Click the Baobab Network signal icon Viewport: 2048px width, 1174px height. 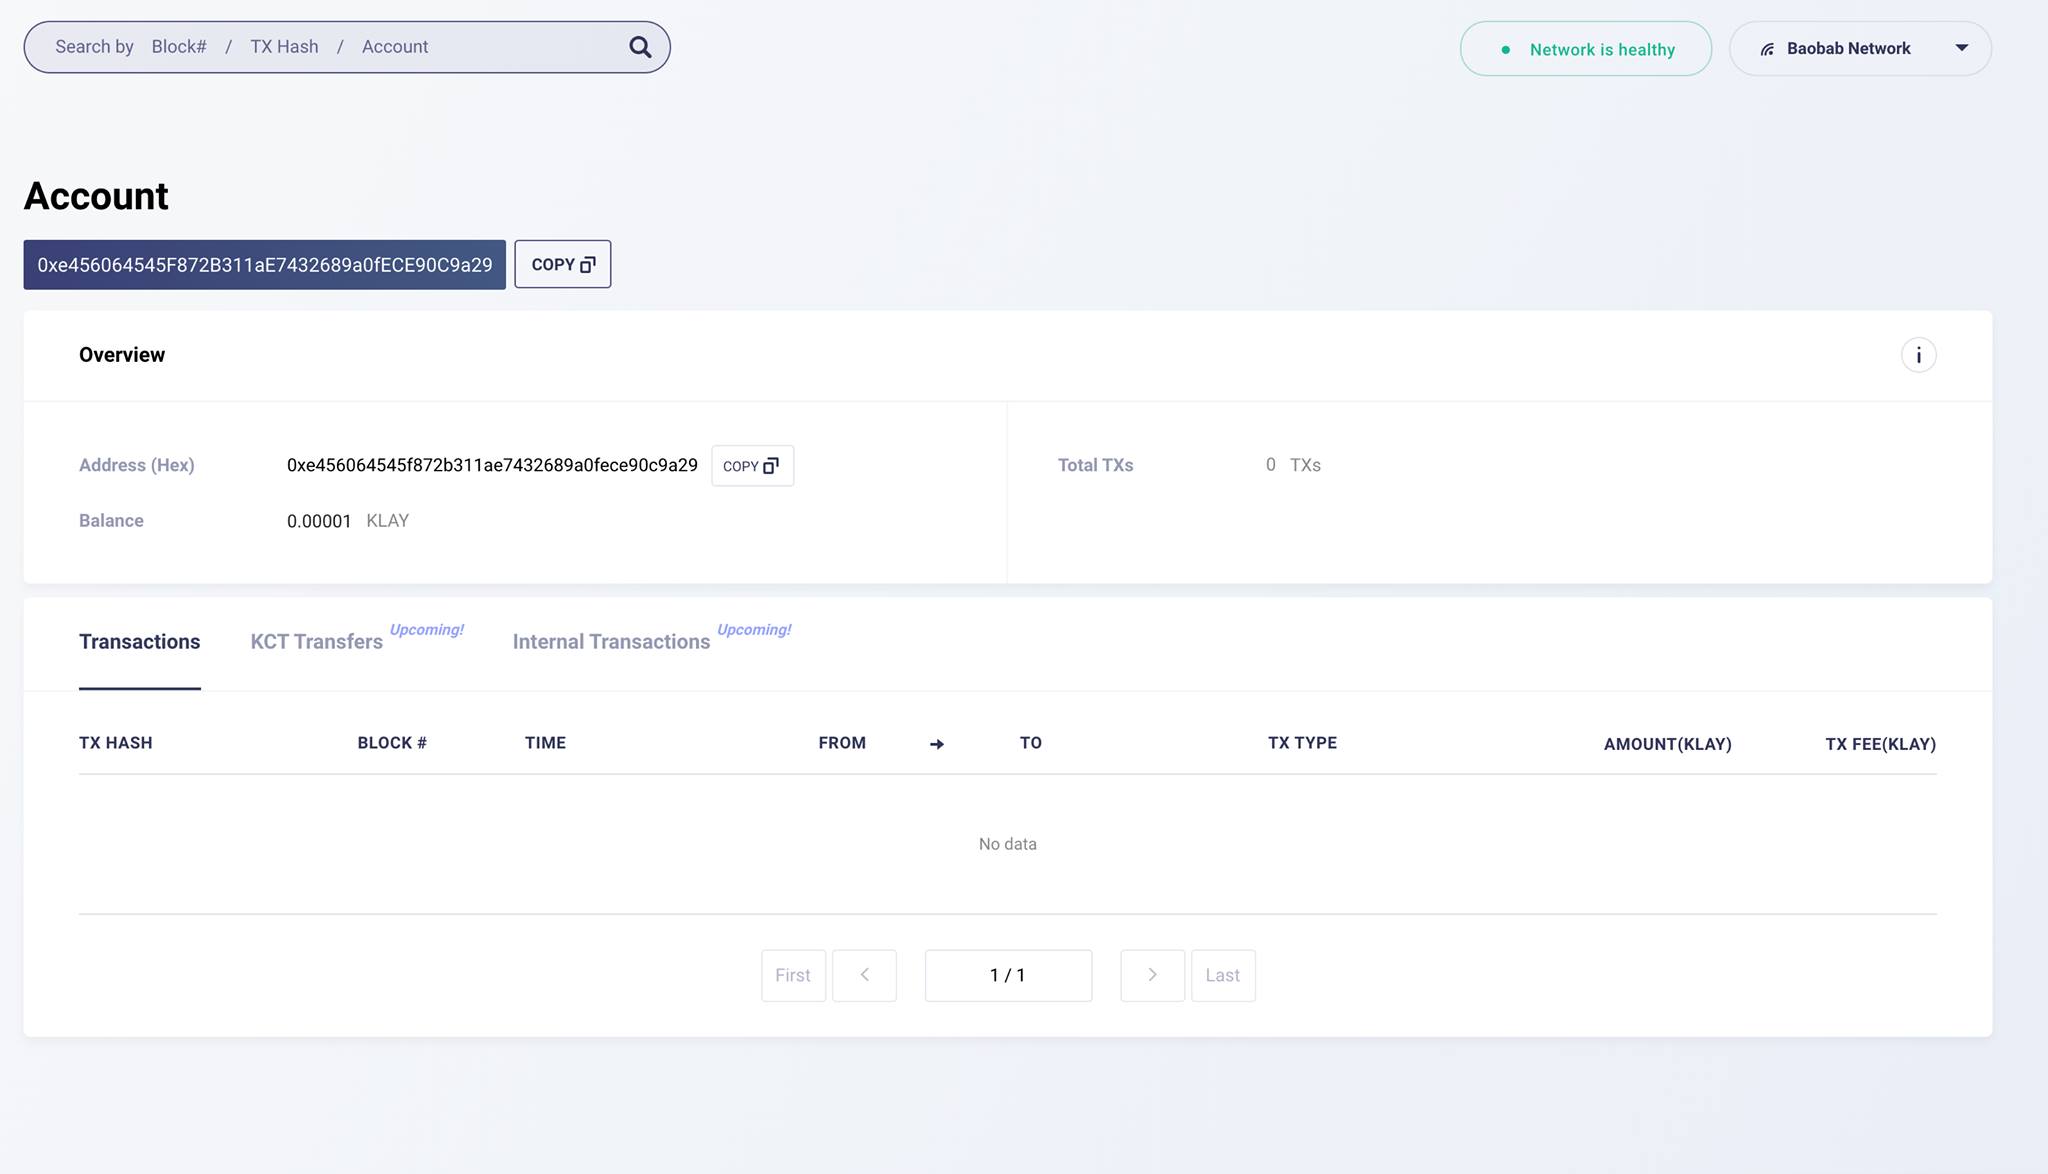(x=1767, y=49)
